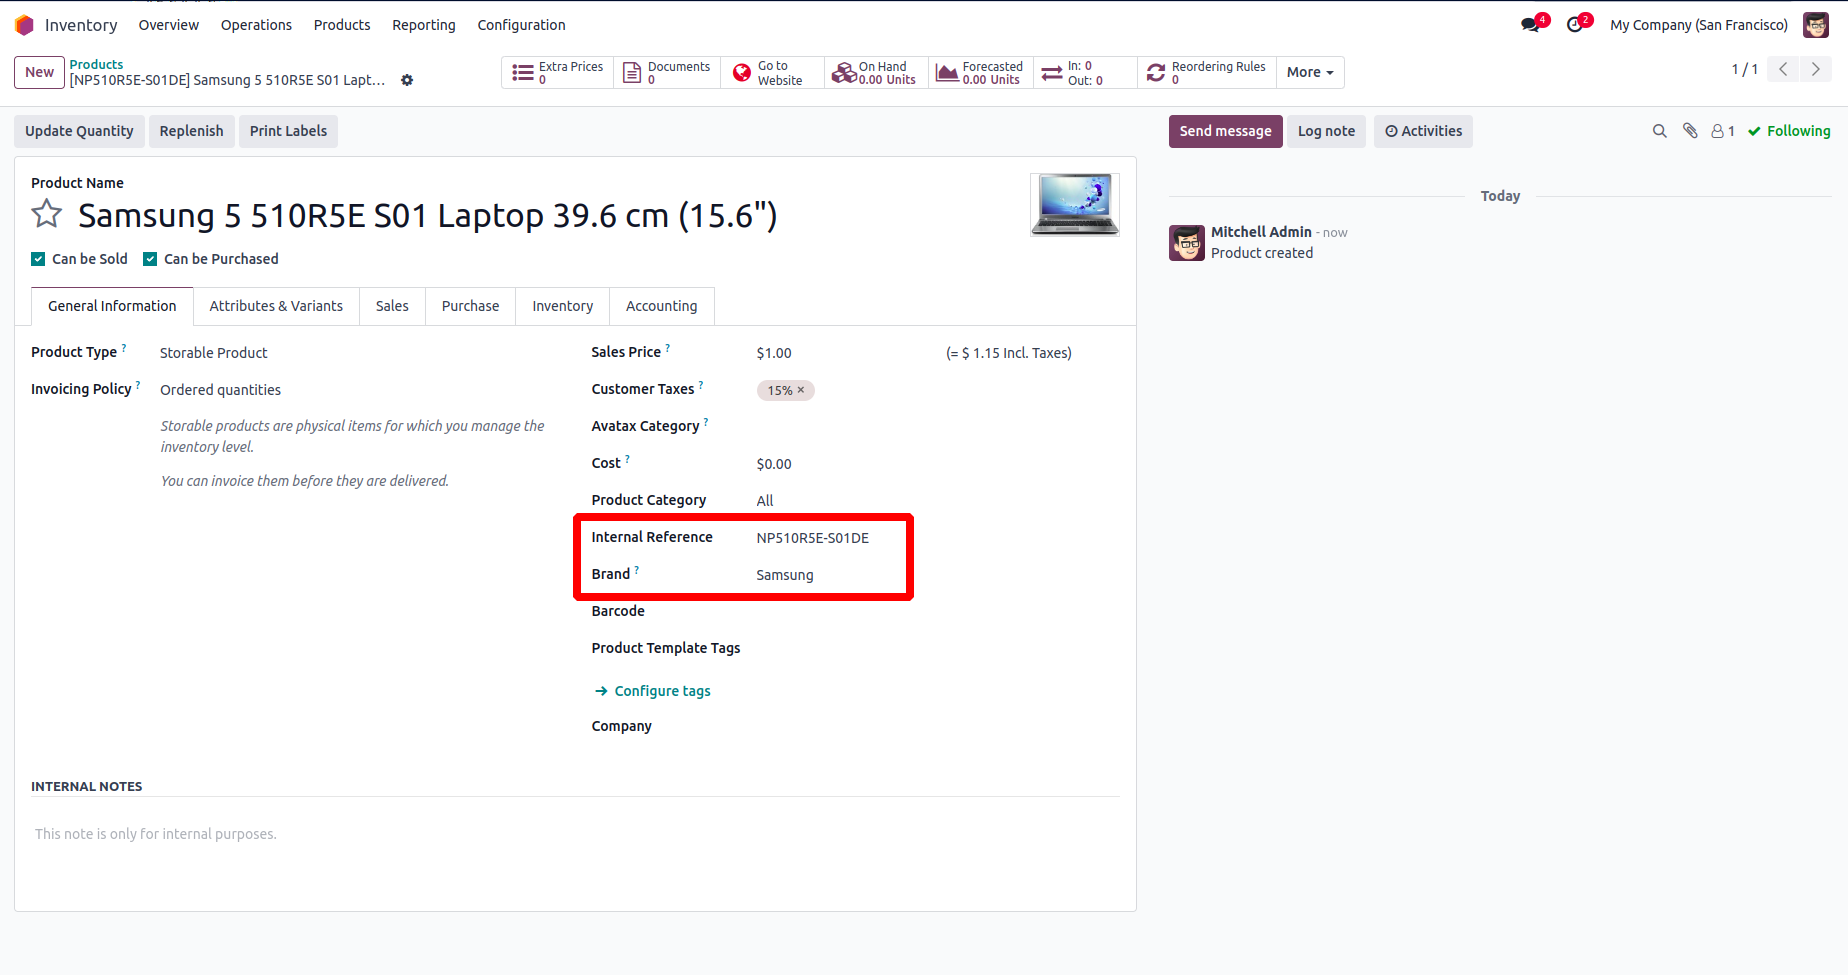Switch to the Purchase tab
This screenshot has height=975, width=1848.
(470, 306)
